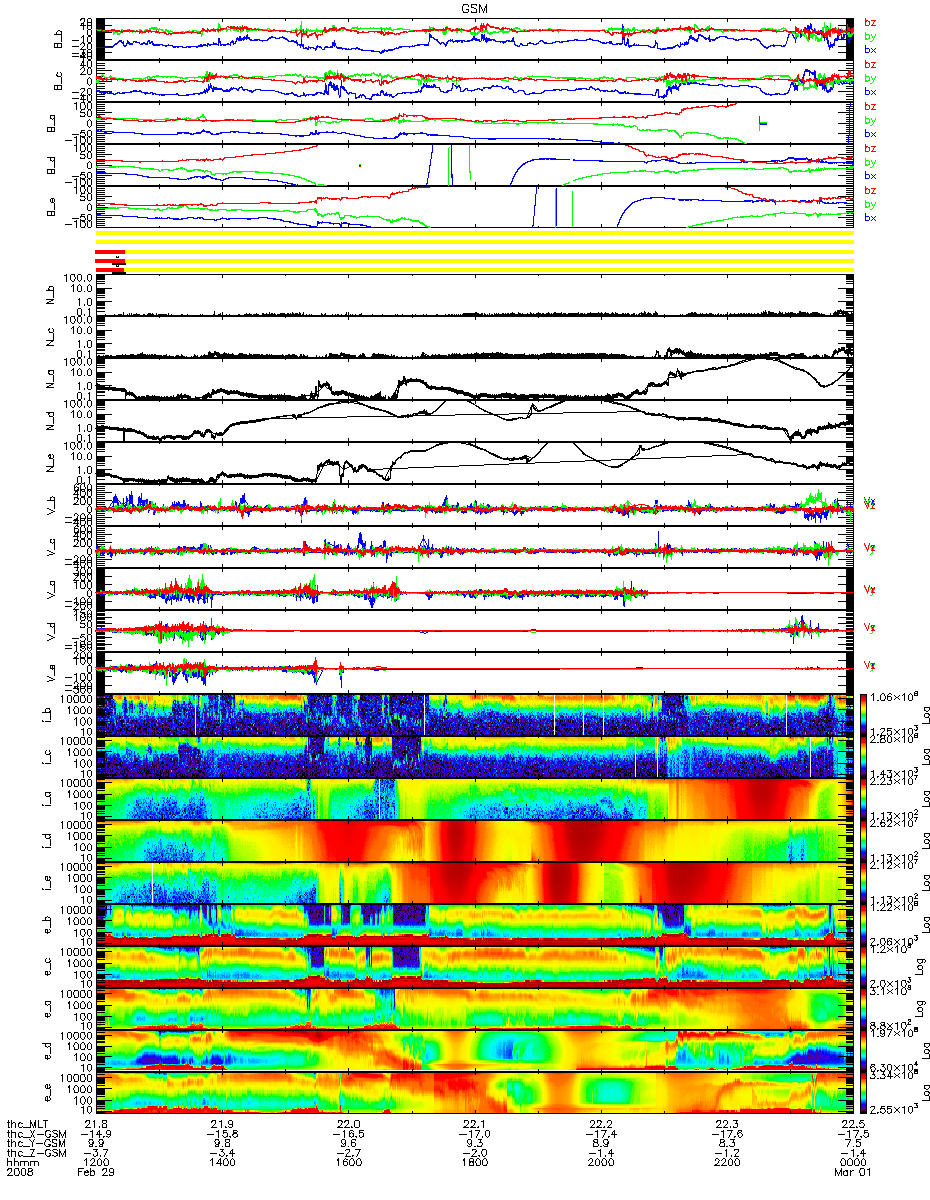
Task: Click the red bz legend of B_b
Action: pos(870,22)
